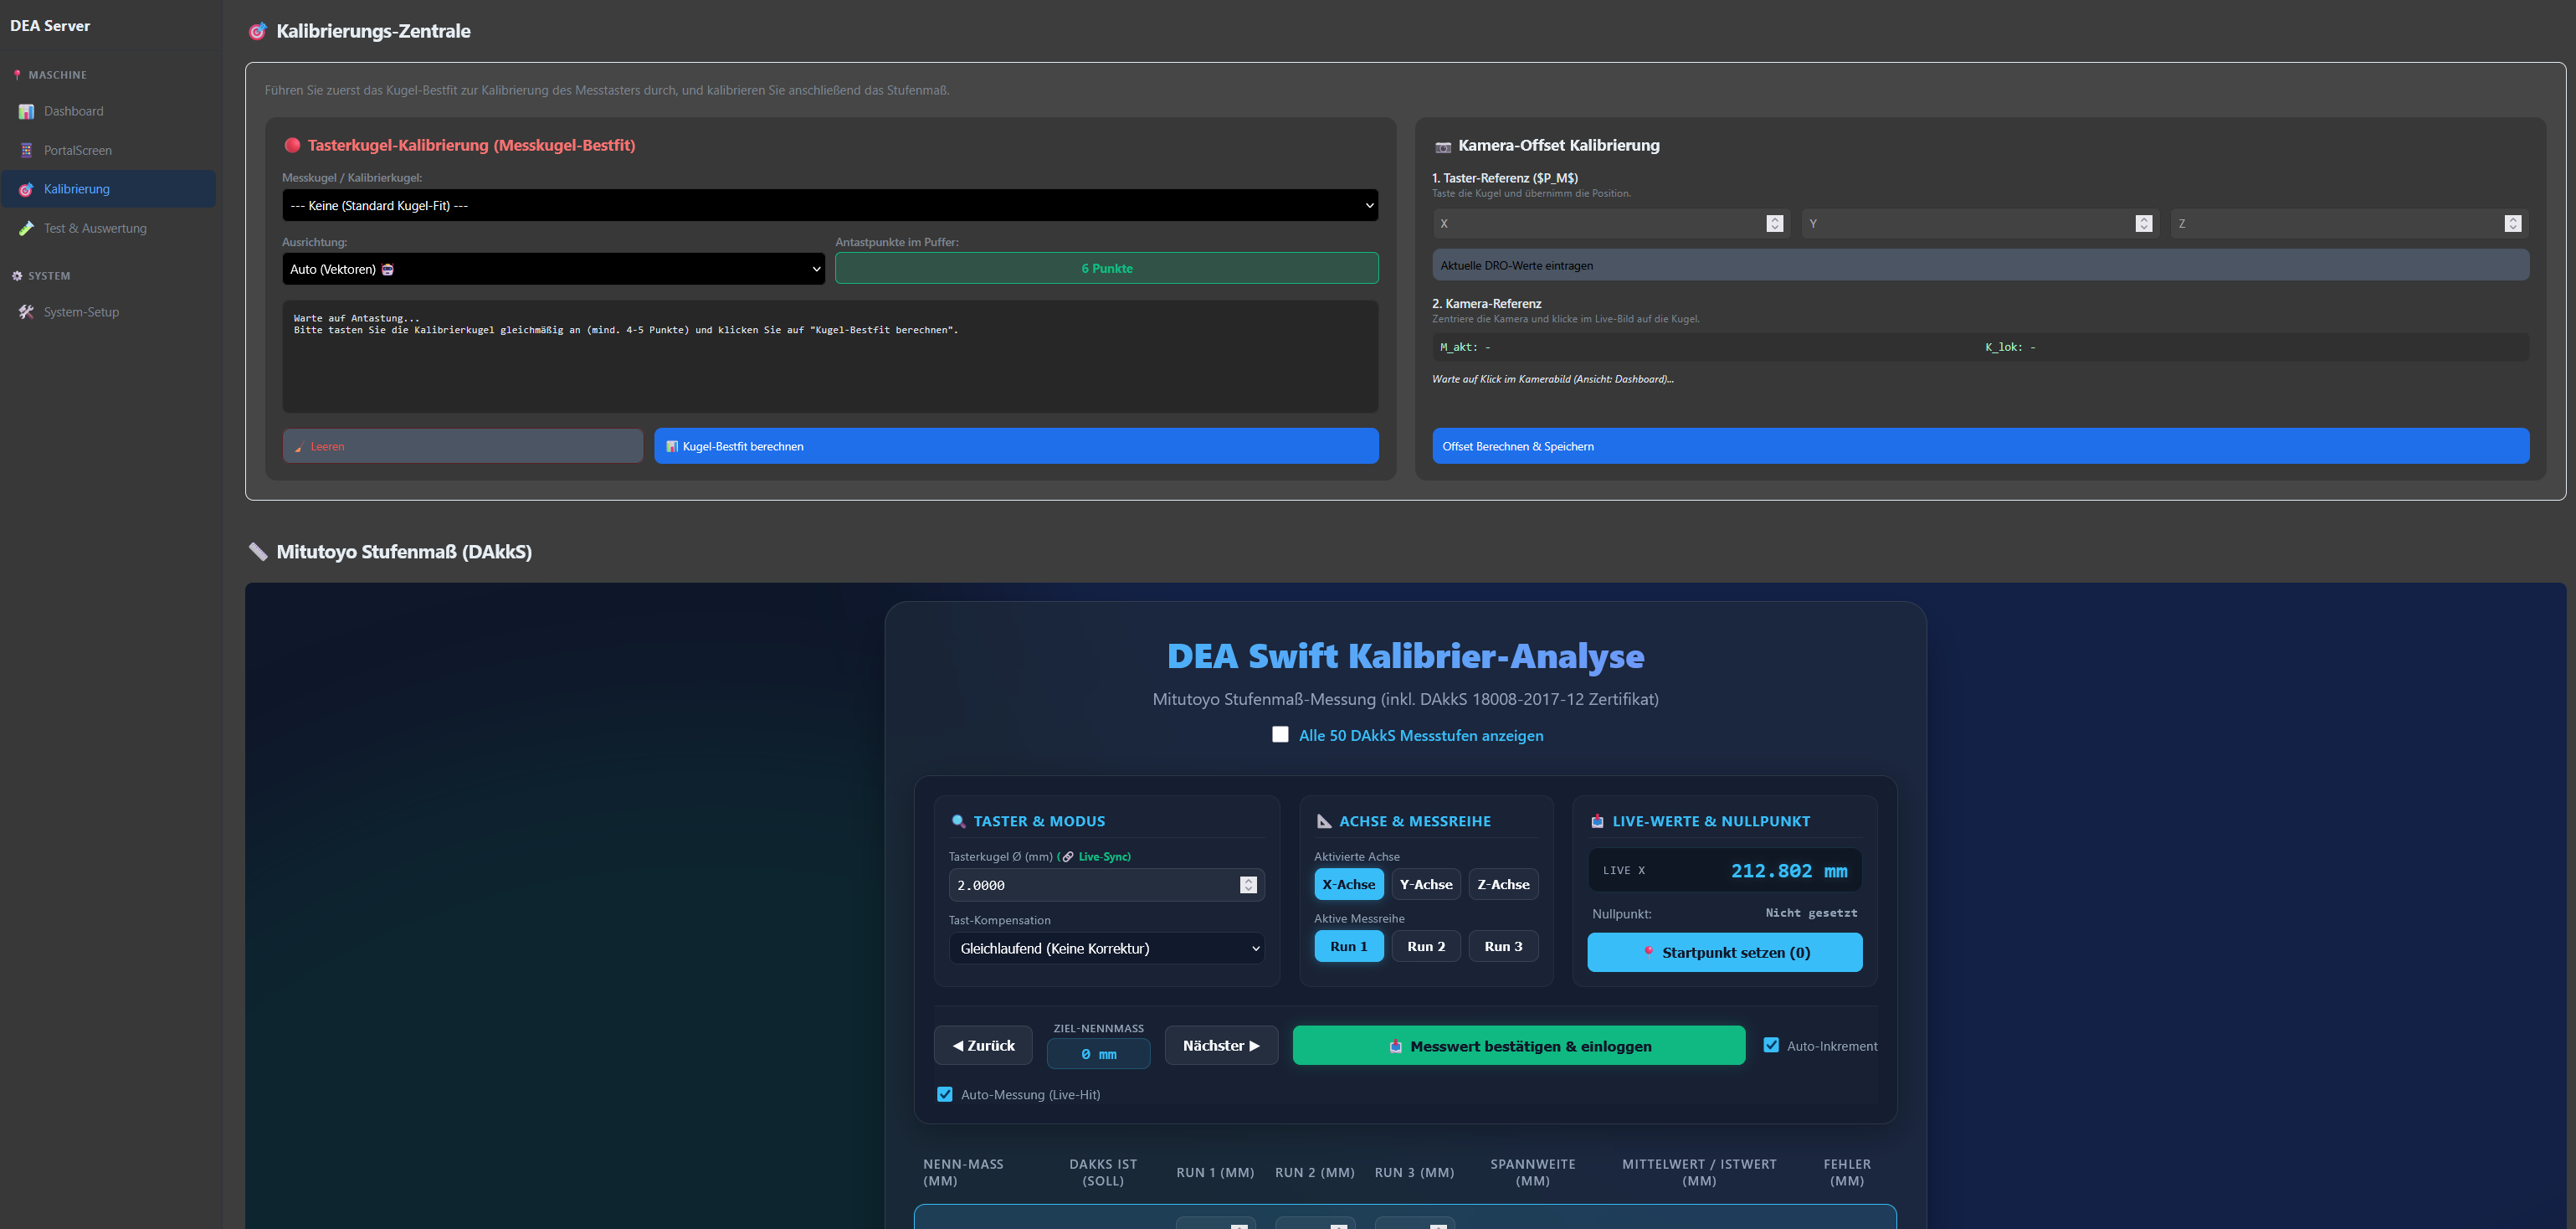Click the 'MITTELWERT / ISTWERT (MM)' column header
This screenshot has width=2576, height=1229.
[1699, 1172]
